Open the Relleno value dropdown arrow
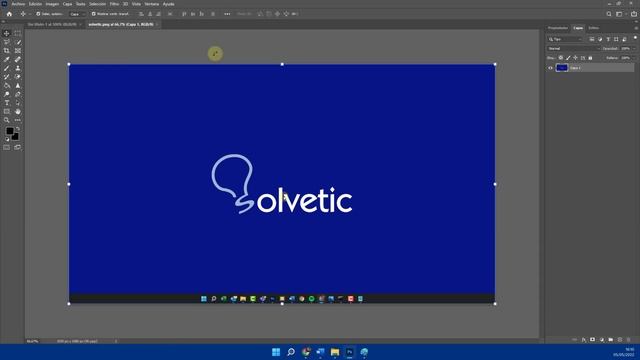640x360 pixels. [634, 58]
